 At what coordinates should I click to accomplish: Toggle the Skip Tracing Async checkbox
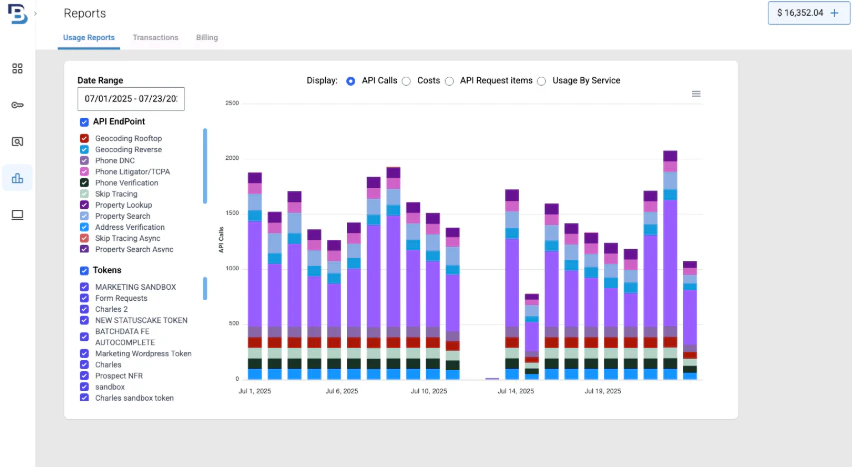pos(84,238)
